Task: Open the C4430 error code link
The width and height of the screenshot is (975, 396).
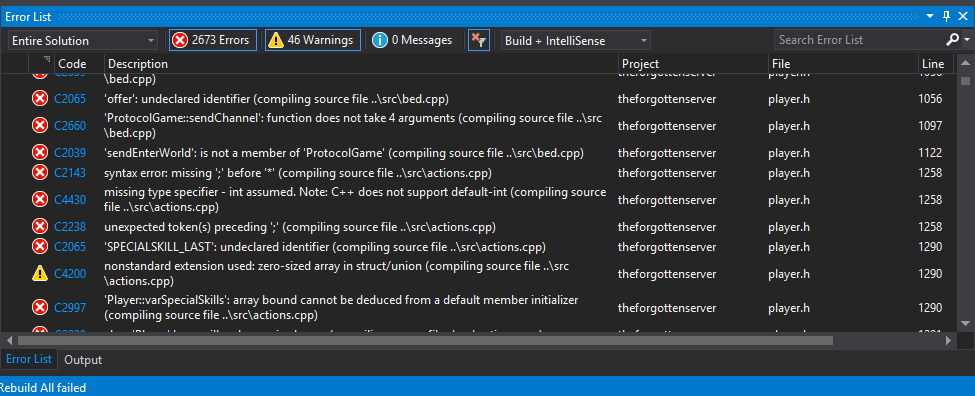Action: click(x=70, y=200)
